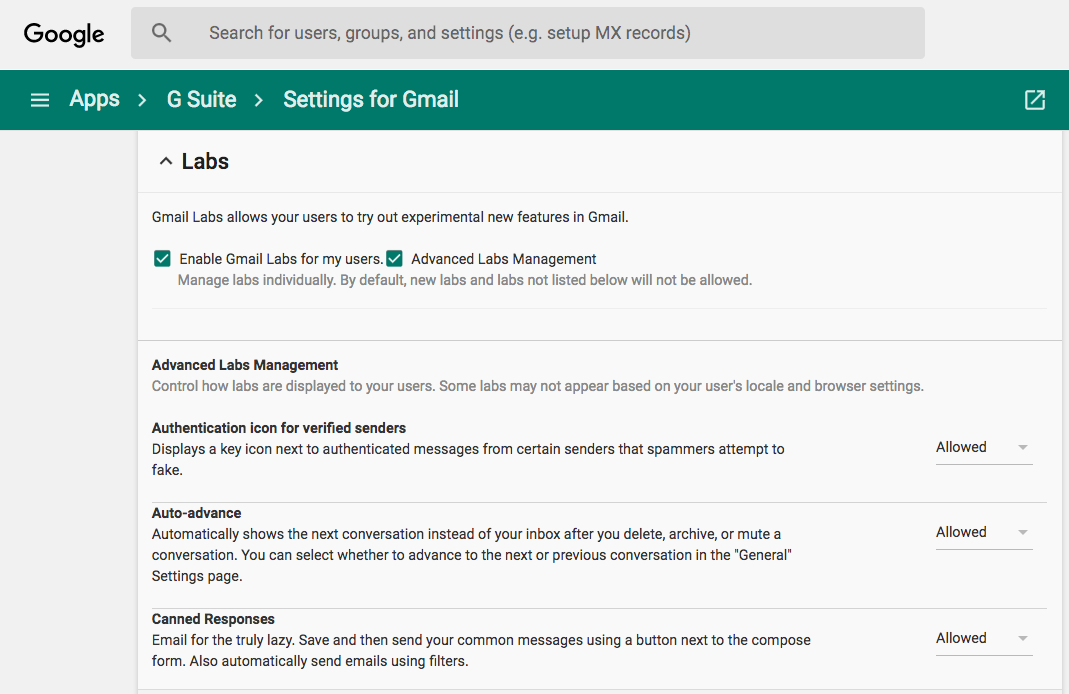Viewport: 1069px width, 694px height.
Task: Open settings in new window icon
Action: pos(1034,100)
